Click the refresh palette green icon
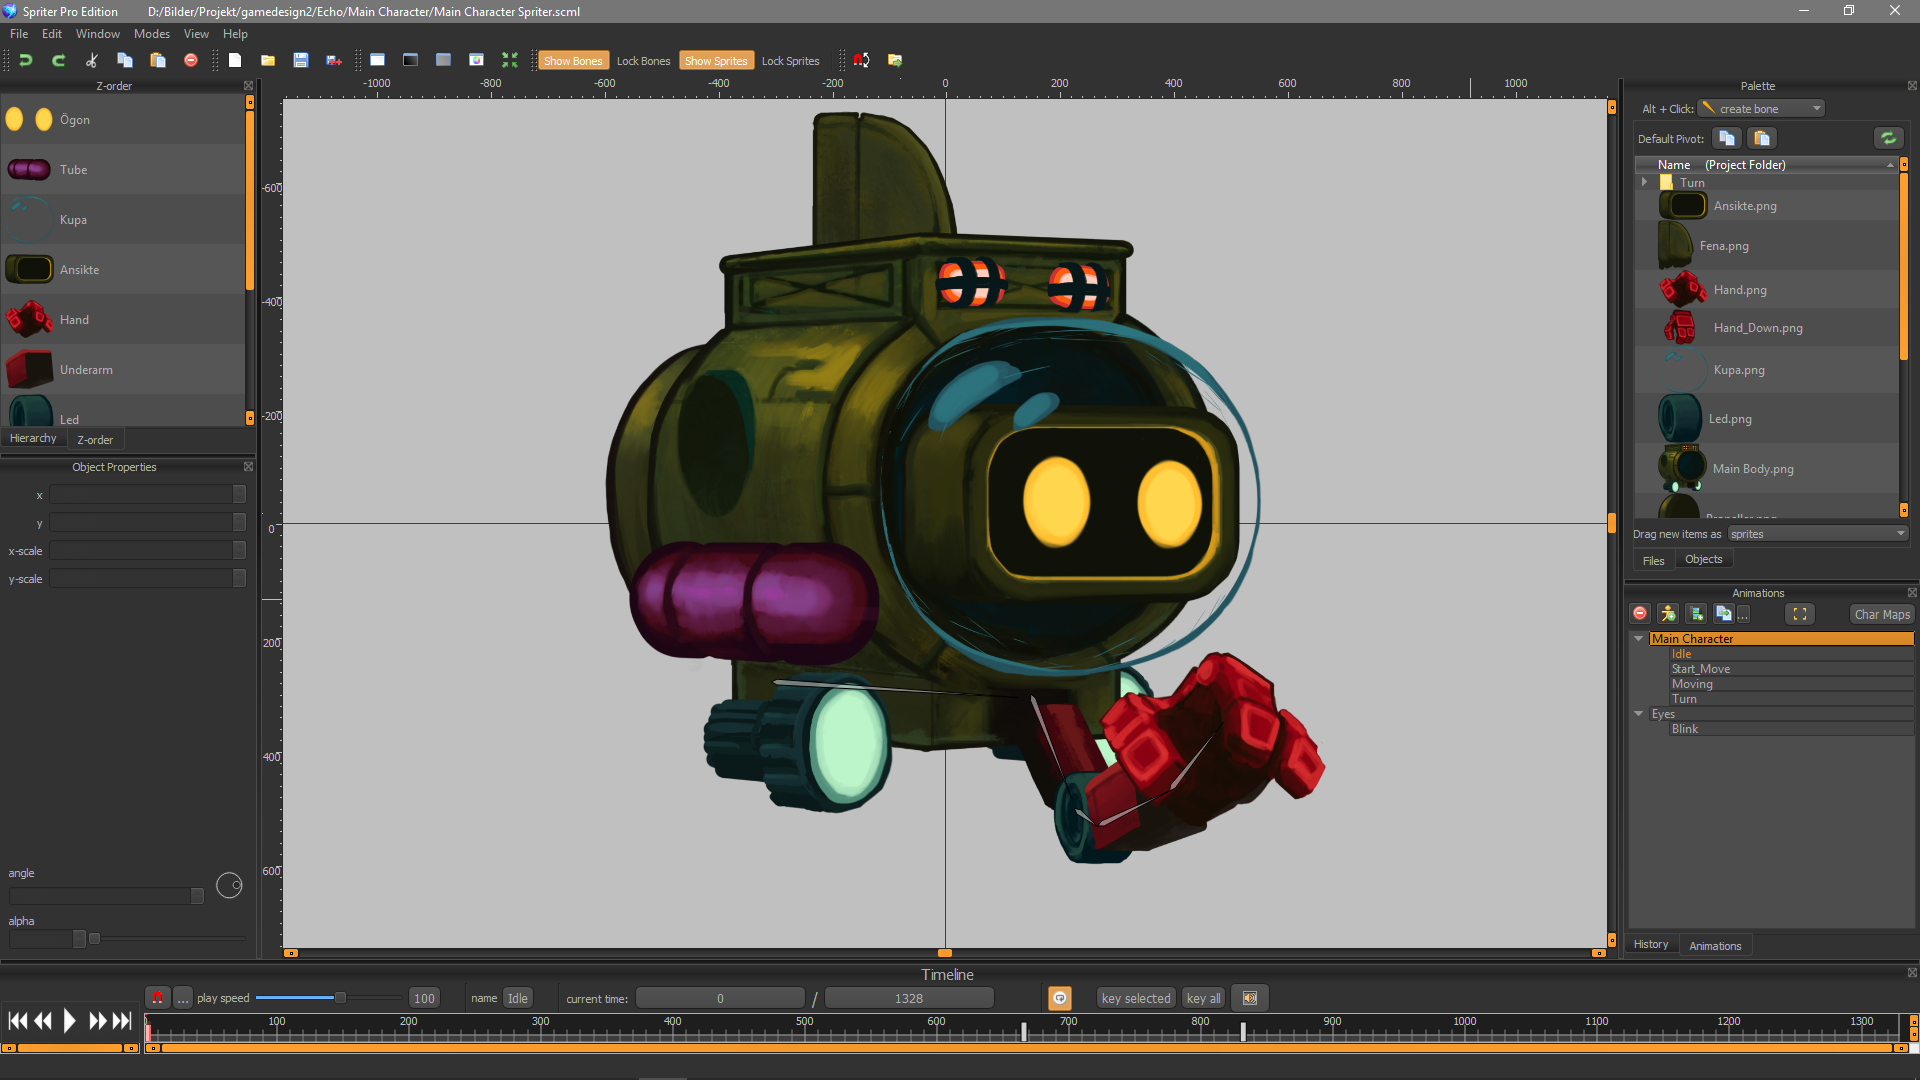 1888,138
